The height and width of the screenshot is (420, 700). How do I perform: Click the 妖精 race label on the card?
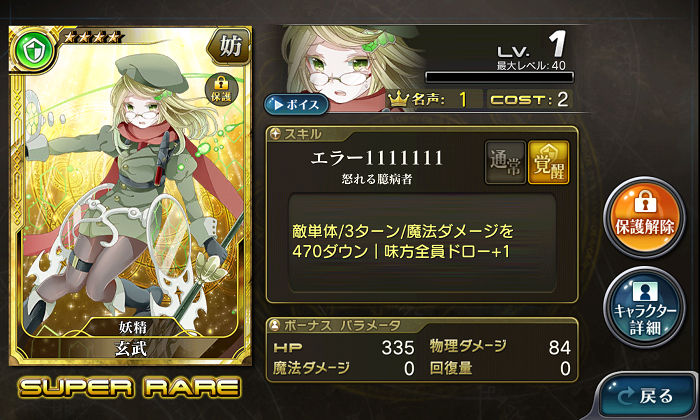click(x=133, y=327)
